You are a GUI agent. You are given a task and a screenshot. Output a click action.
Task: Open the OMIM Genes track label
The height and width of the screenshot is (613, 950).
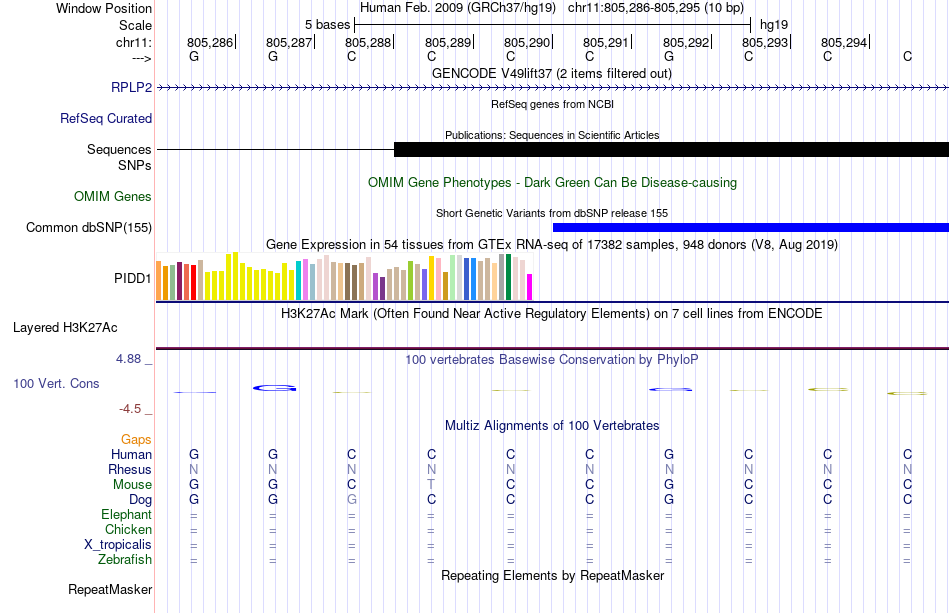click(x=113, y=196)
